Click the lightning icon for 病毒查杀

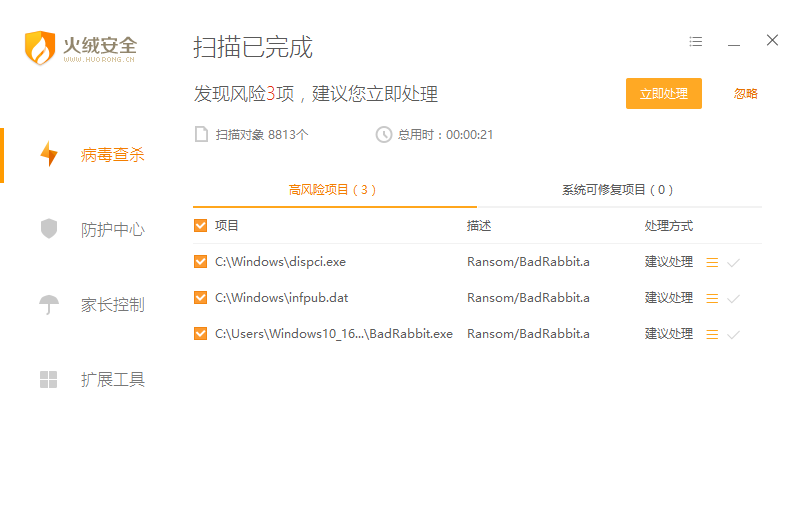point(48,155)
